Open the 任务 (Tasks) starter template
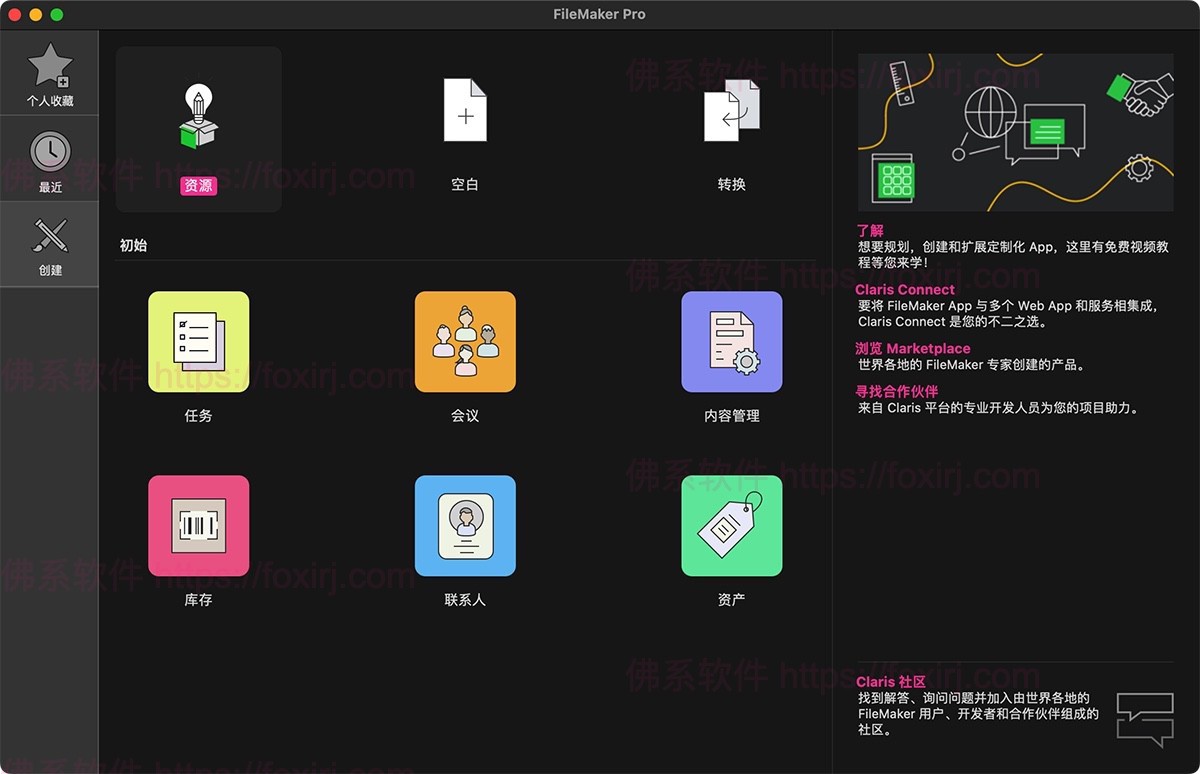The image size is (1200, 774). (198, 341)
